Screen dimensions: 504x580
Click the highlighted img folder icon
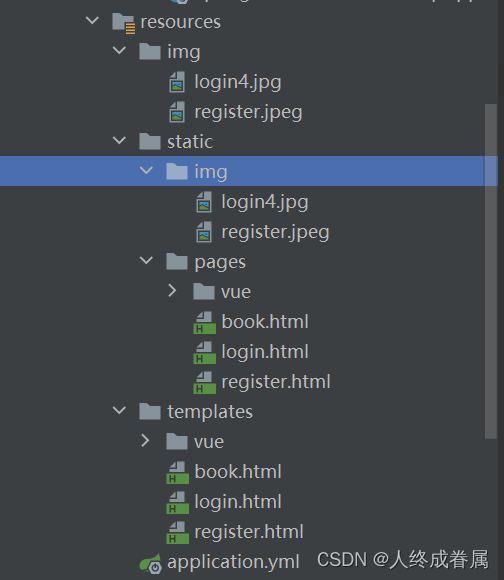pyautogui.click(x=177, y=171)
